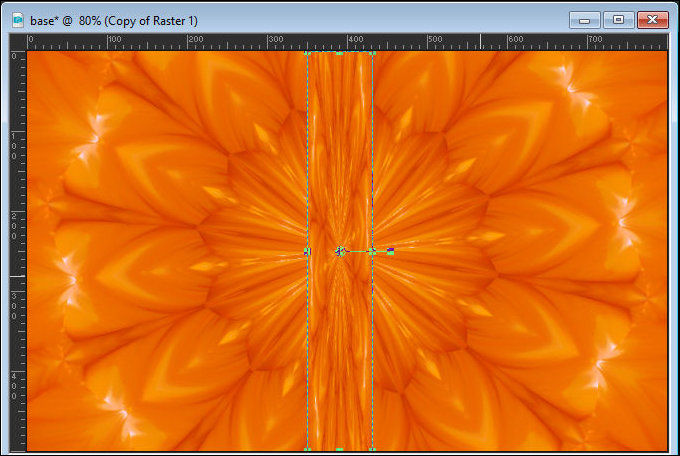Screen dimensions: 680x456
Task: Click the right middle selection handle
Action: click(372, 251)
